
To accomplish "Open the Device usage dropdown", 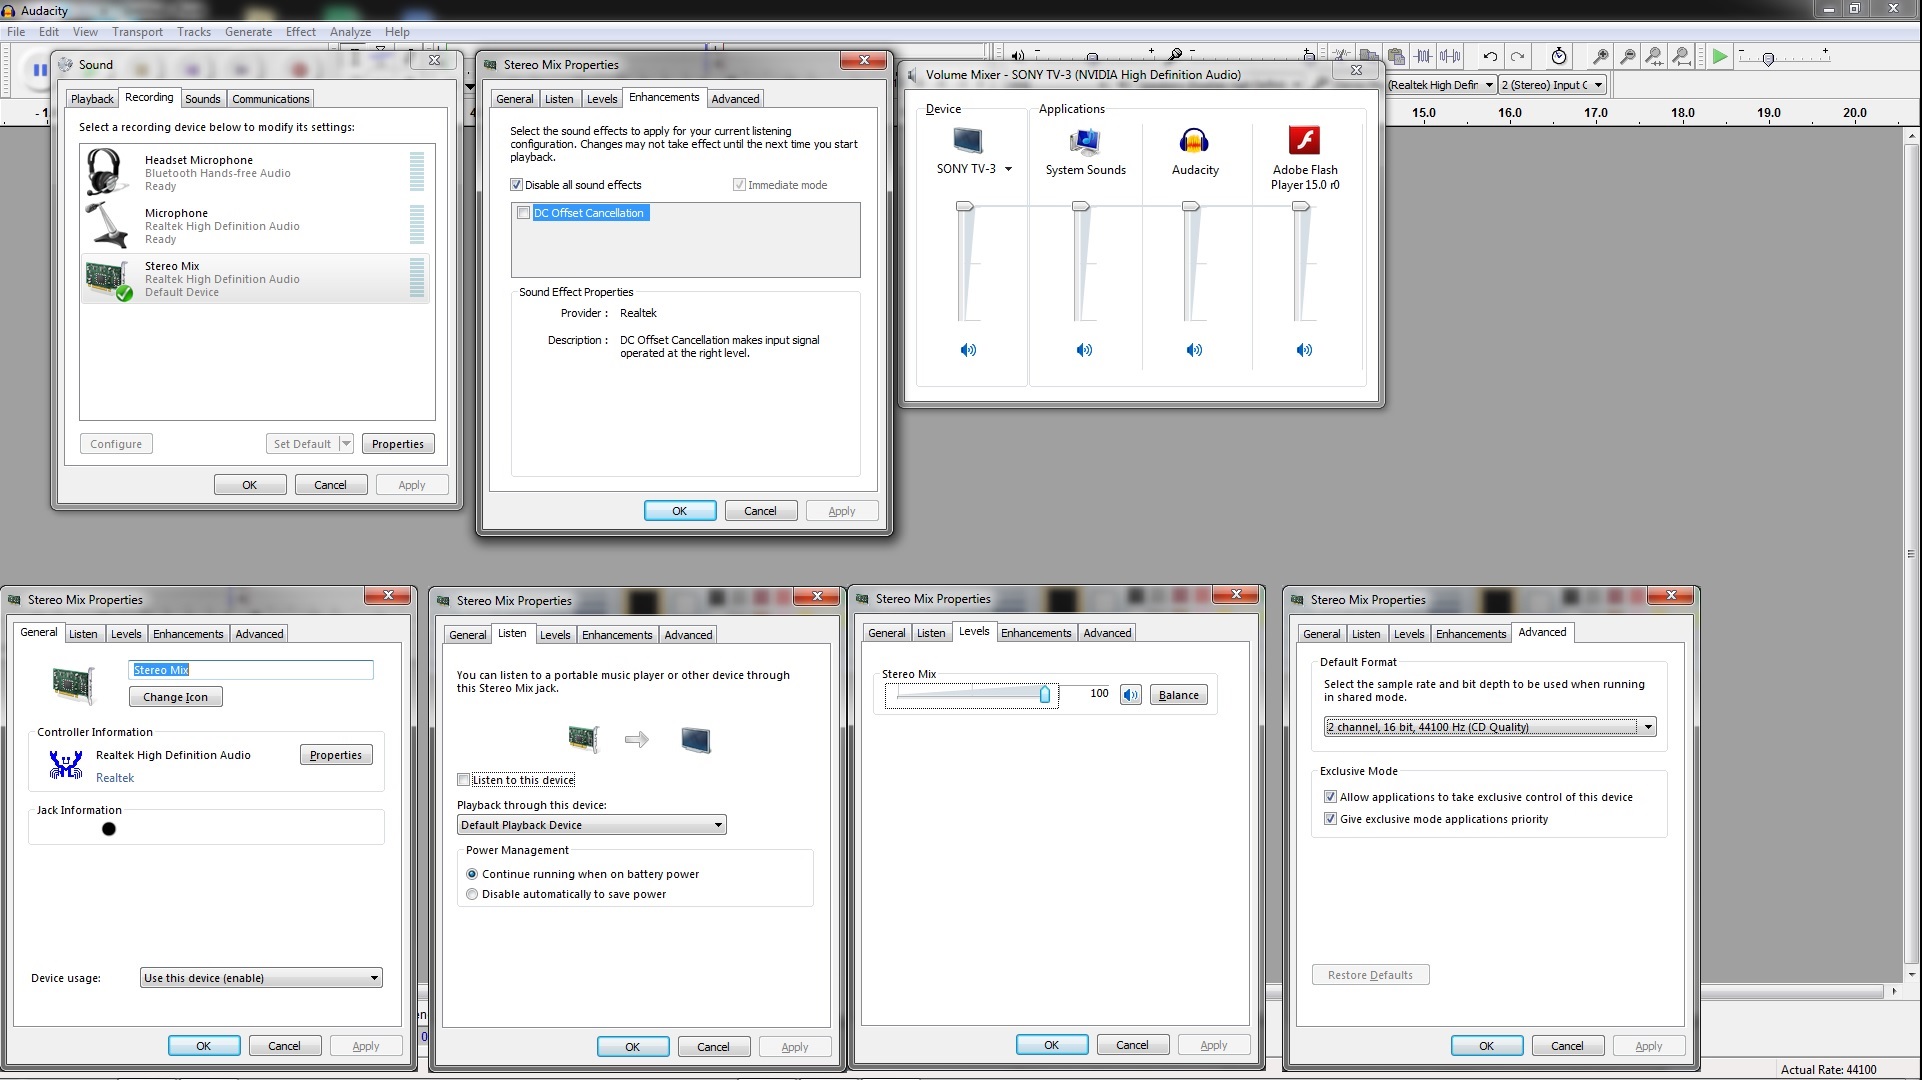I will pyautogui.click(x=261, y=978).
